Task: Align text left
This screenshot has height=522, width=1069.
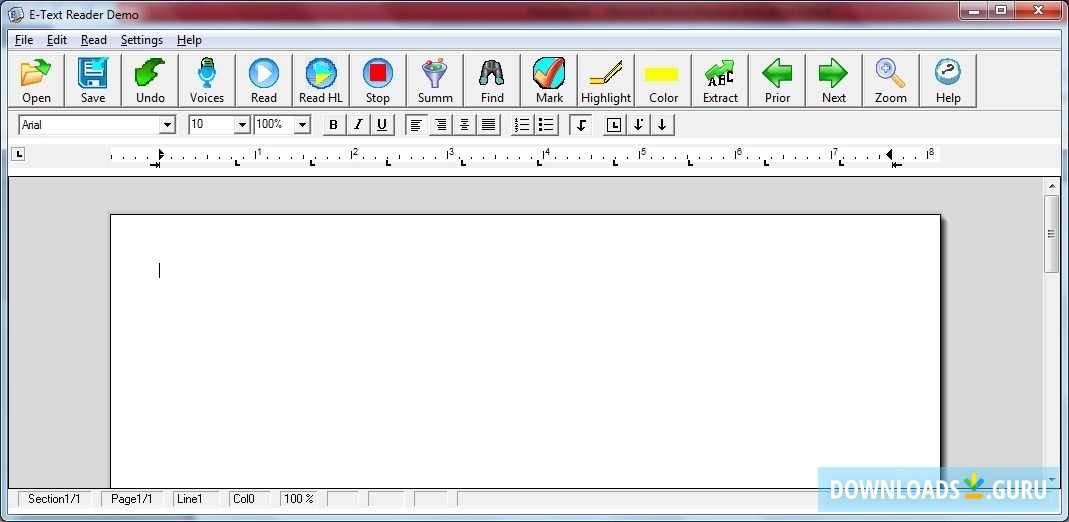Action: click(x=417, y=125)
